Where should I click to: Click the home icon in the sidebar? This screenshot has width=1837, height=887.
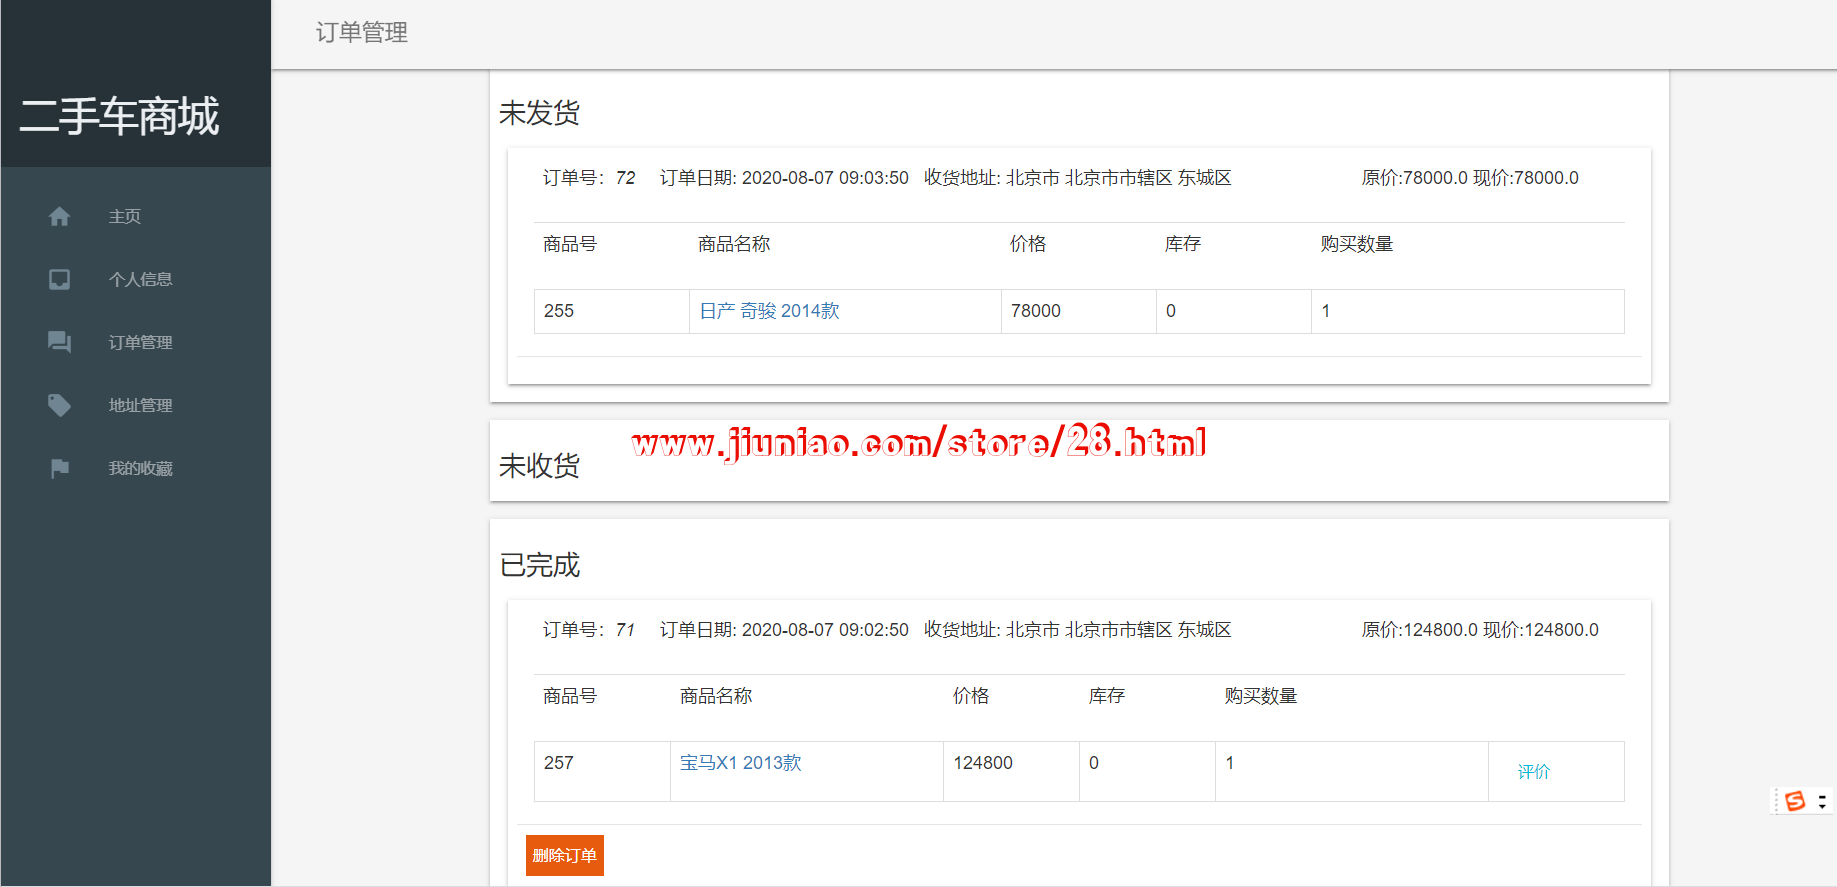[59, 216]
